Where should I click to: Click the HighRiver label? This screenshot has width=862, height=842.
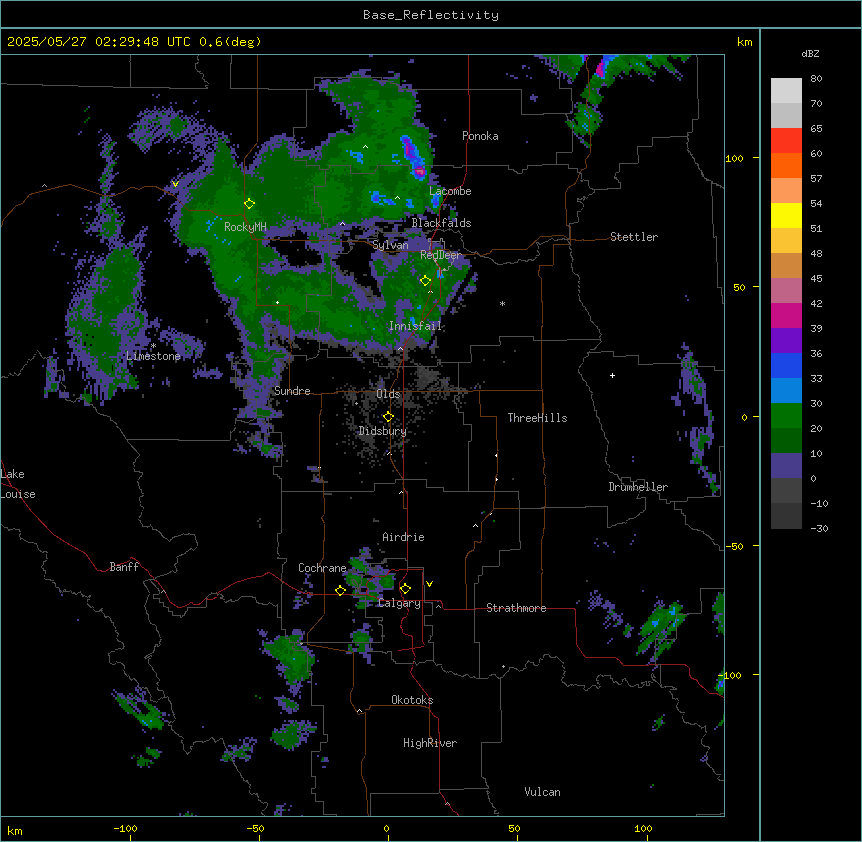430,743
